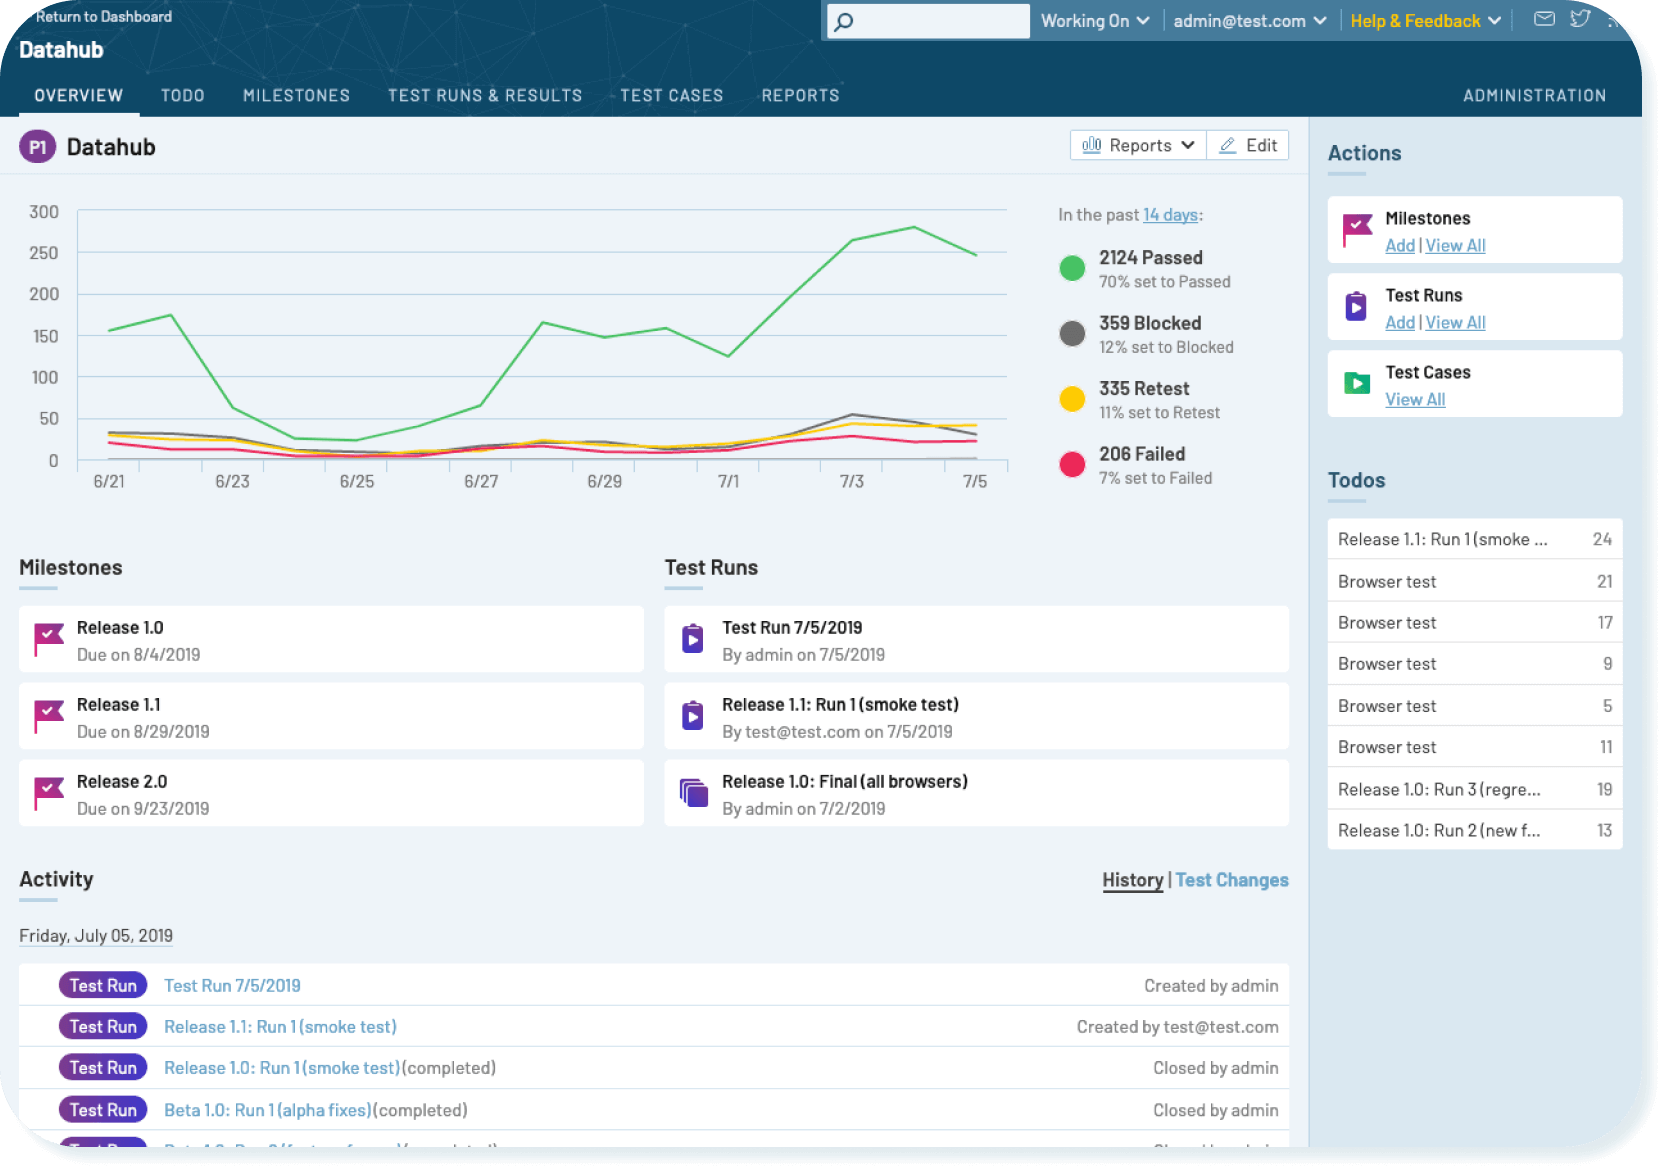Screen dimensions: 1663x1169
Task: Click the 14 days link above the legend
Action: click(x=1171, y=214)
